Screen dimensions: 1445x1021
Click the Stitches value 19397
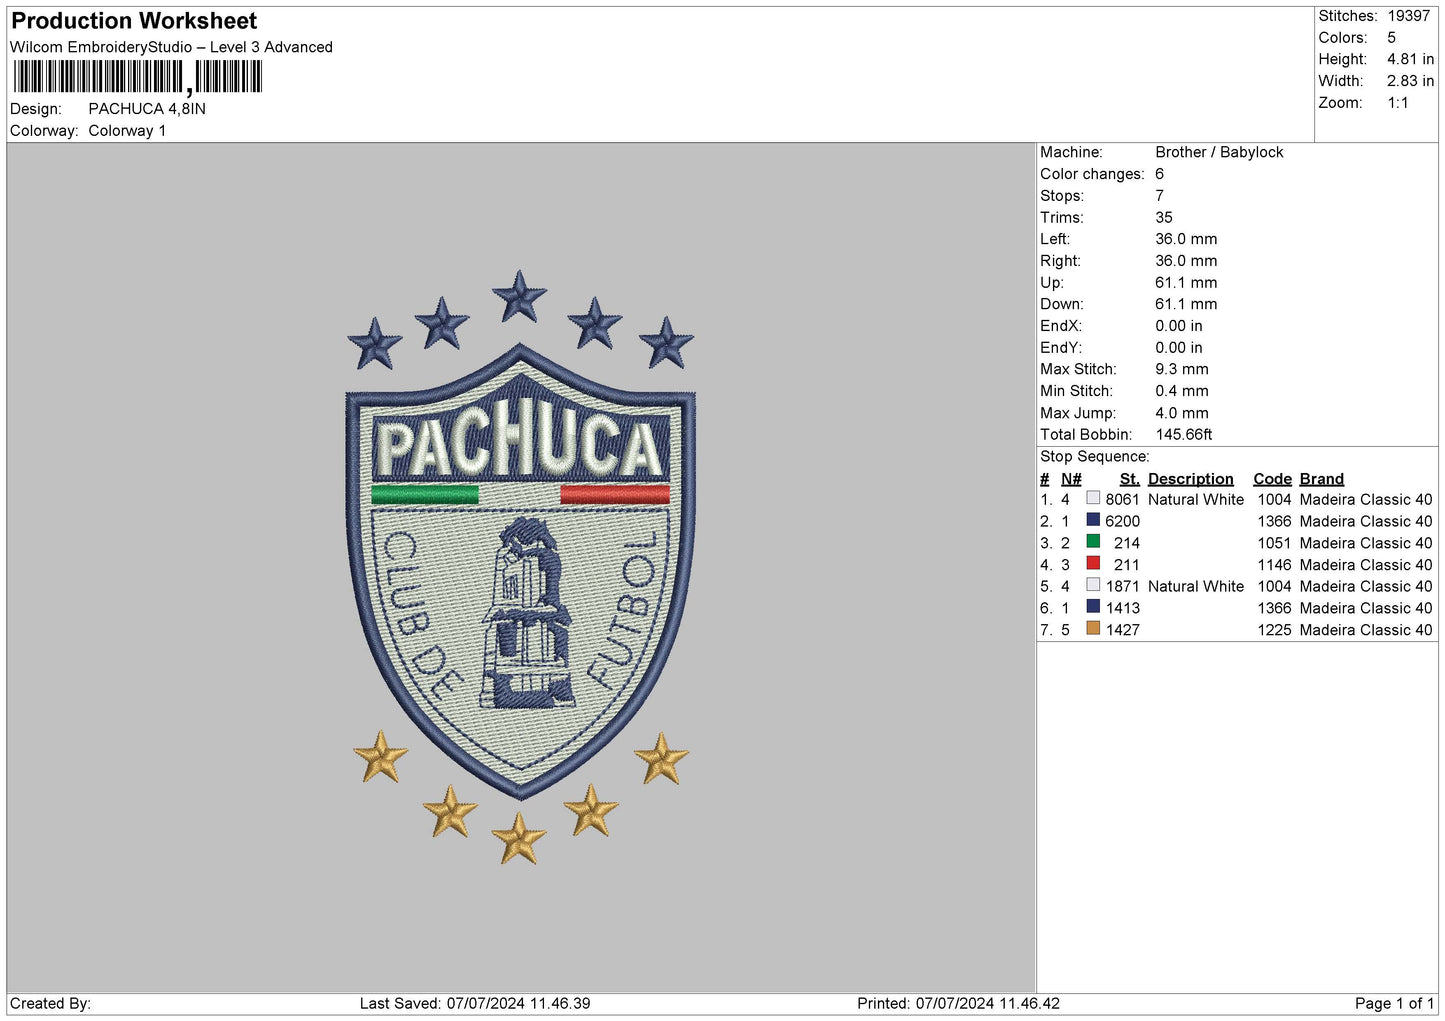[1408, 16]
